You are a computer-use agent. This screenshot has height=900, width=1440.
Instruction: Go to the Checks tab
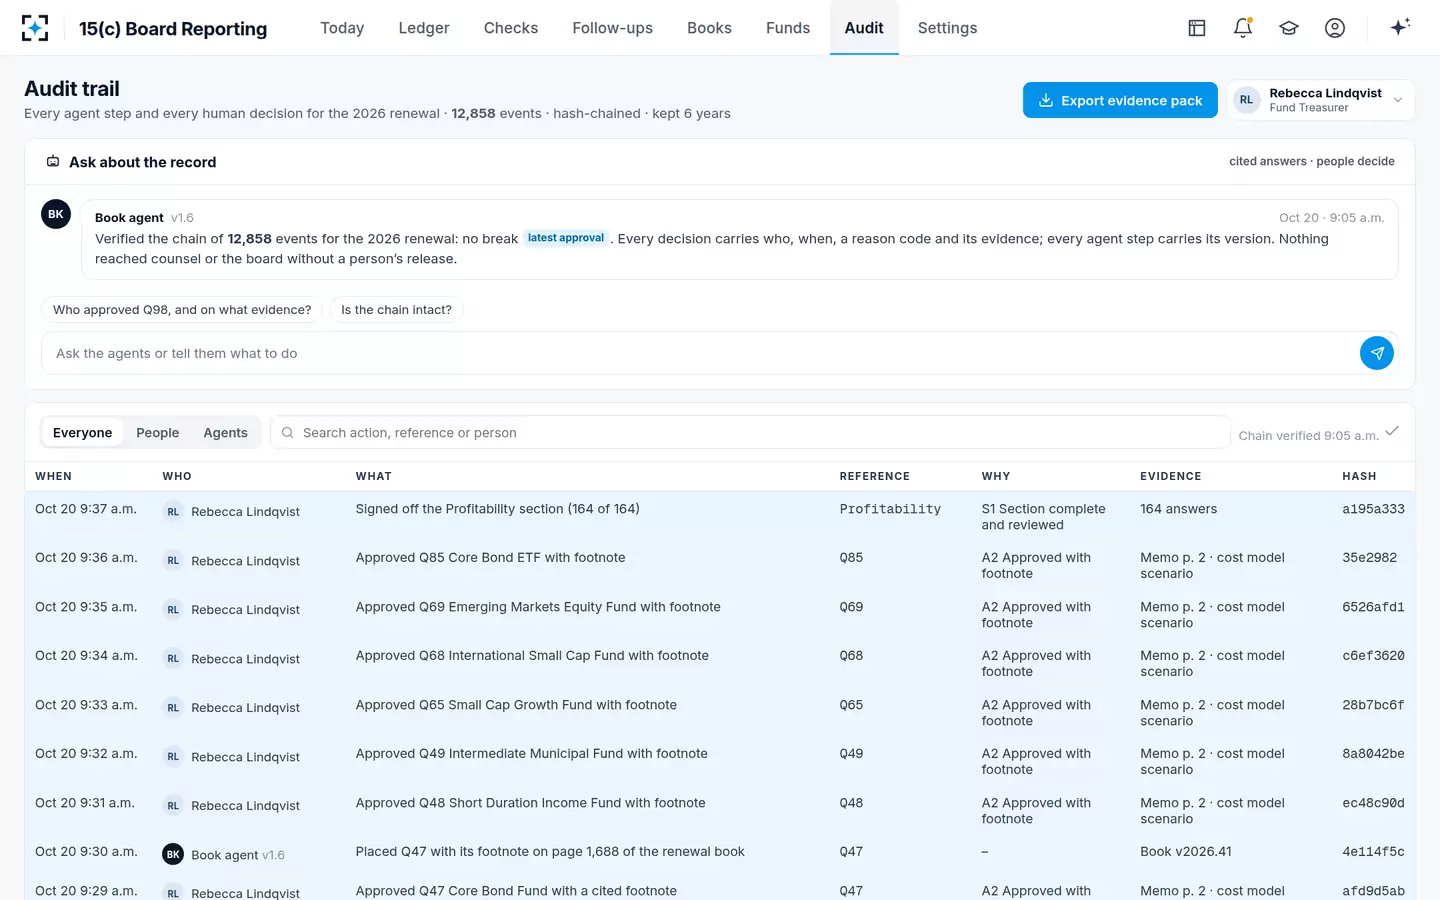click(x=511, y=28)
